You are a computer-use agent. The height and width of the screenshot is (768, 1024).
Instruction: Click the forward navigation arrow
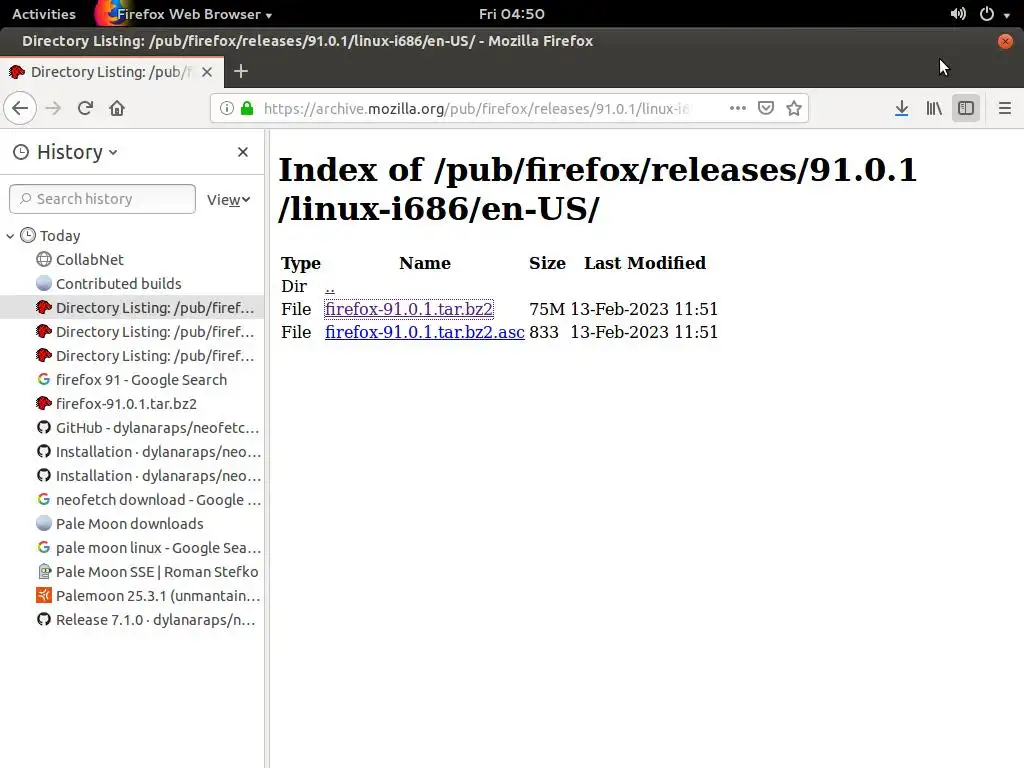coord(54,108)
